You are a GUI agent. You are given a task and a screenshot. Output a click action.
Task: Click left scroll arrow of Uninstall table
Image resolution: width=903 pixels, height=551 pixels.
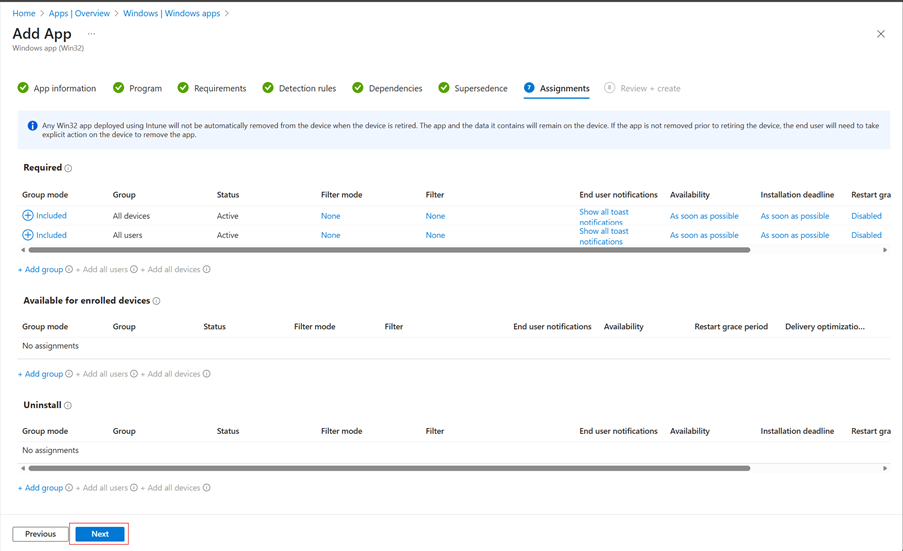click(23, 469)
